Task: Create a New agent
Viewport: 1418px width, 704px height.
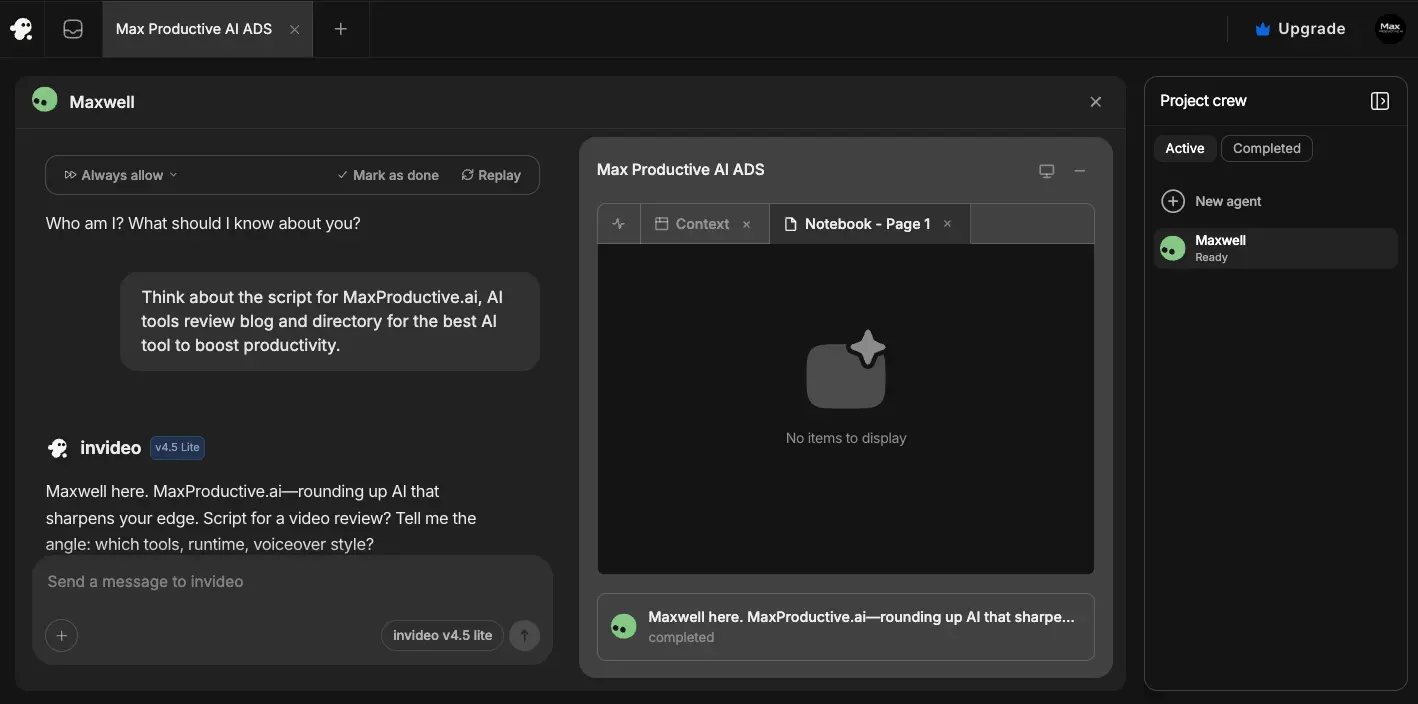Action: click(1211, 201)
